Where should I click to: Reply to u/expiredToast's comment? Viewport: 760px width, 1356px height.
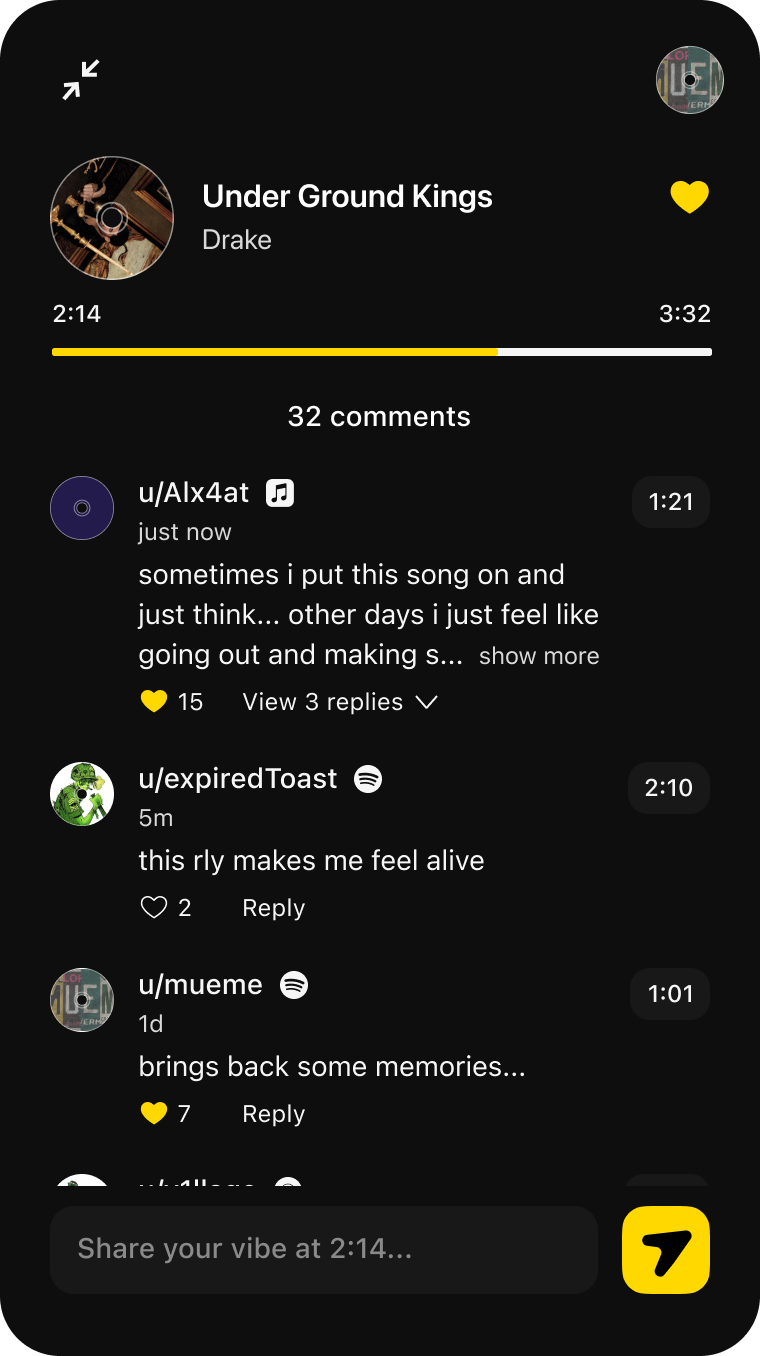coord(273,908)
